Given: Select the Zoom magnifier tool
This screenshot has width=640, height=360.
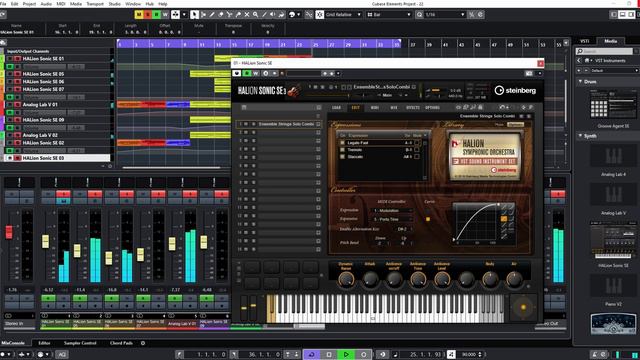Looking at the screenshot, I should click(256, 15).
